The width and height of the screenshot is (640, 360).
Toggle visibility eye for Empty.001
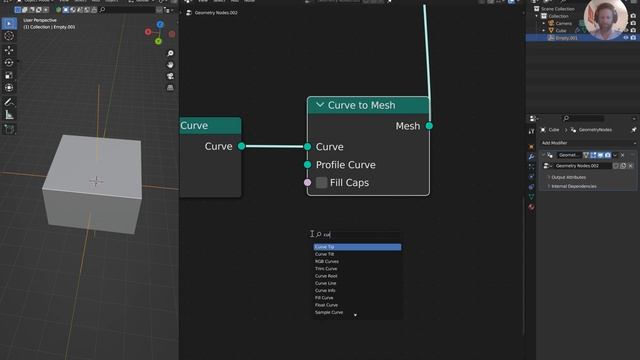(626, 38)
